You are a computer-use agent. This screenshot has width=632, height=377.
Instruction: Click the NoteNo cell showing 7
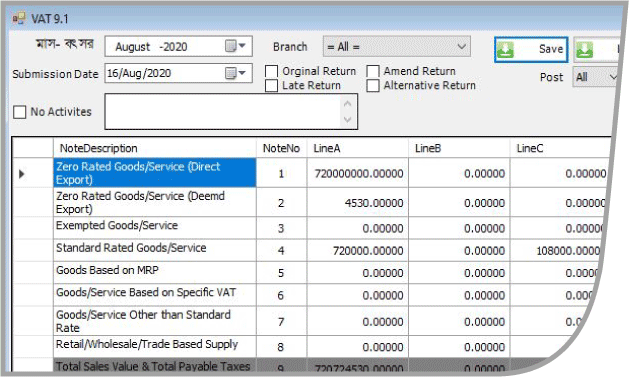pyautogui.click(x=281, y=321)
